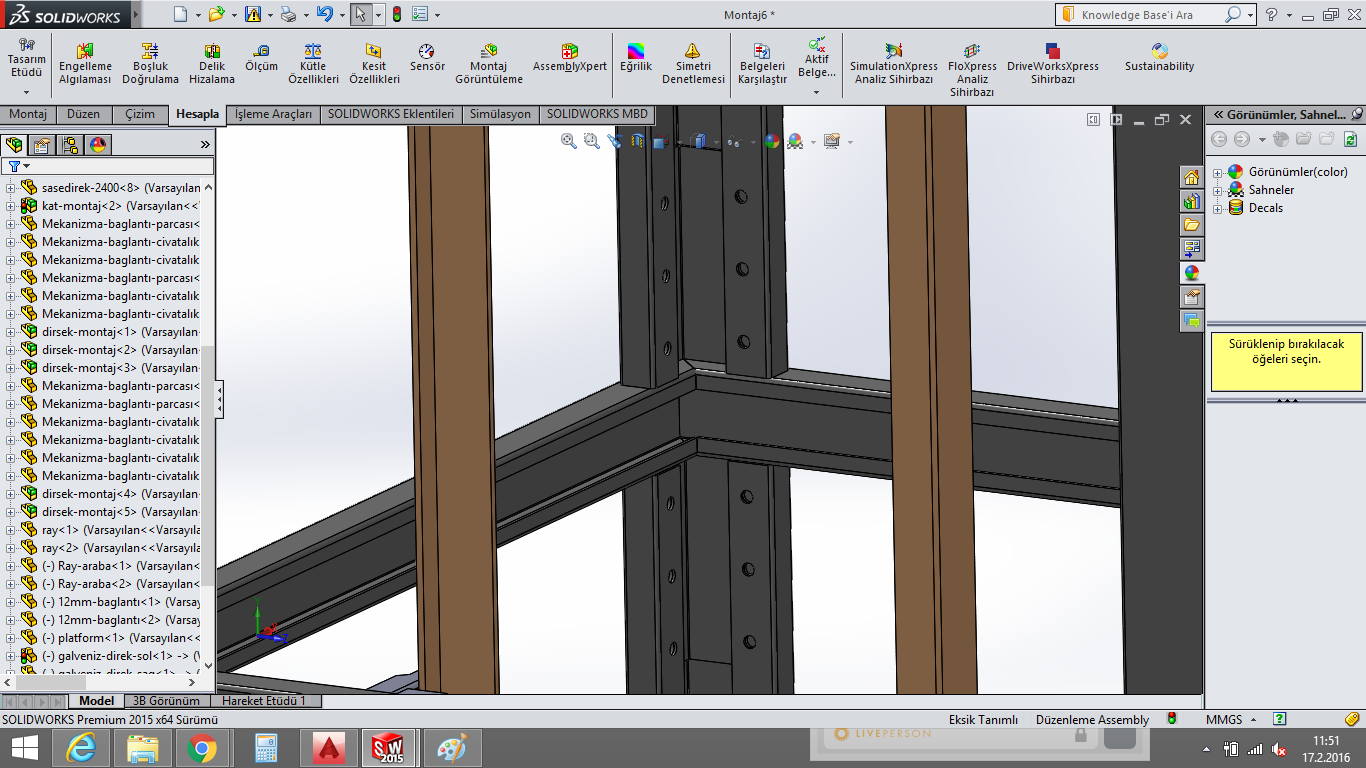Image resolution: width=1366 pixels, height=768 pixels.
Task: Click the Section View icon in viewport toolbar
Action: [638, 142]
